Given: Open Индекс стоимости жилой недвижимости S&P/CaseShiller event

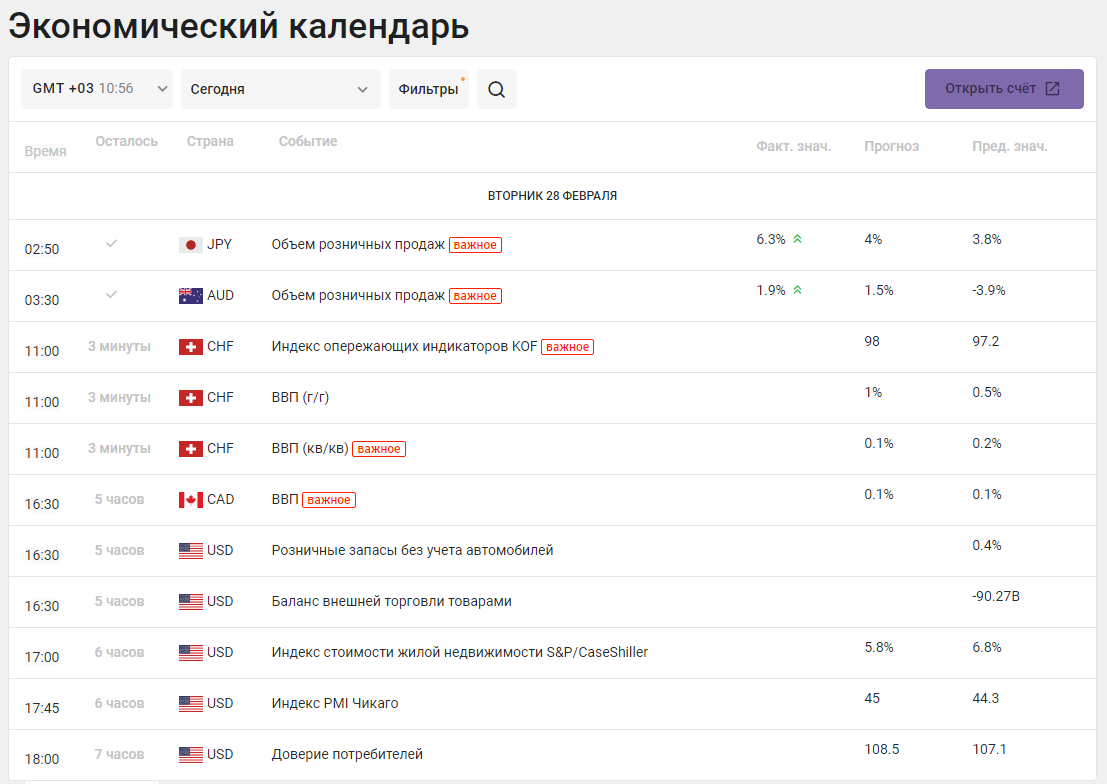Looking at the screenshot, I should tap(460, 653).
